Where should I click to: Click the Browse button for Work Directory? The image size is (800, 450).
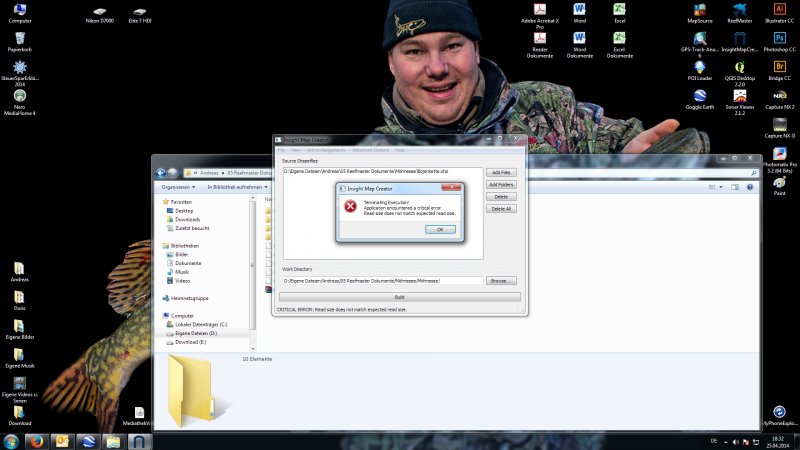[501, 281]
